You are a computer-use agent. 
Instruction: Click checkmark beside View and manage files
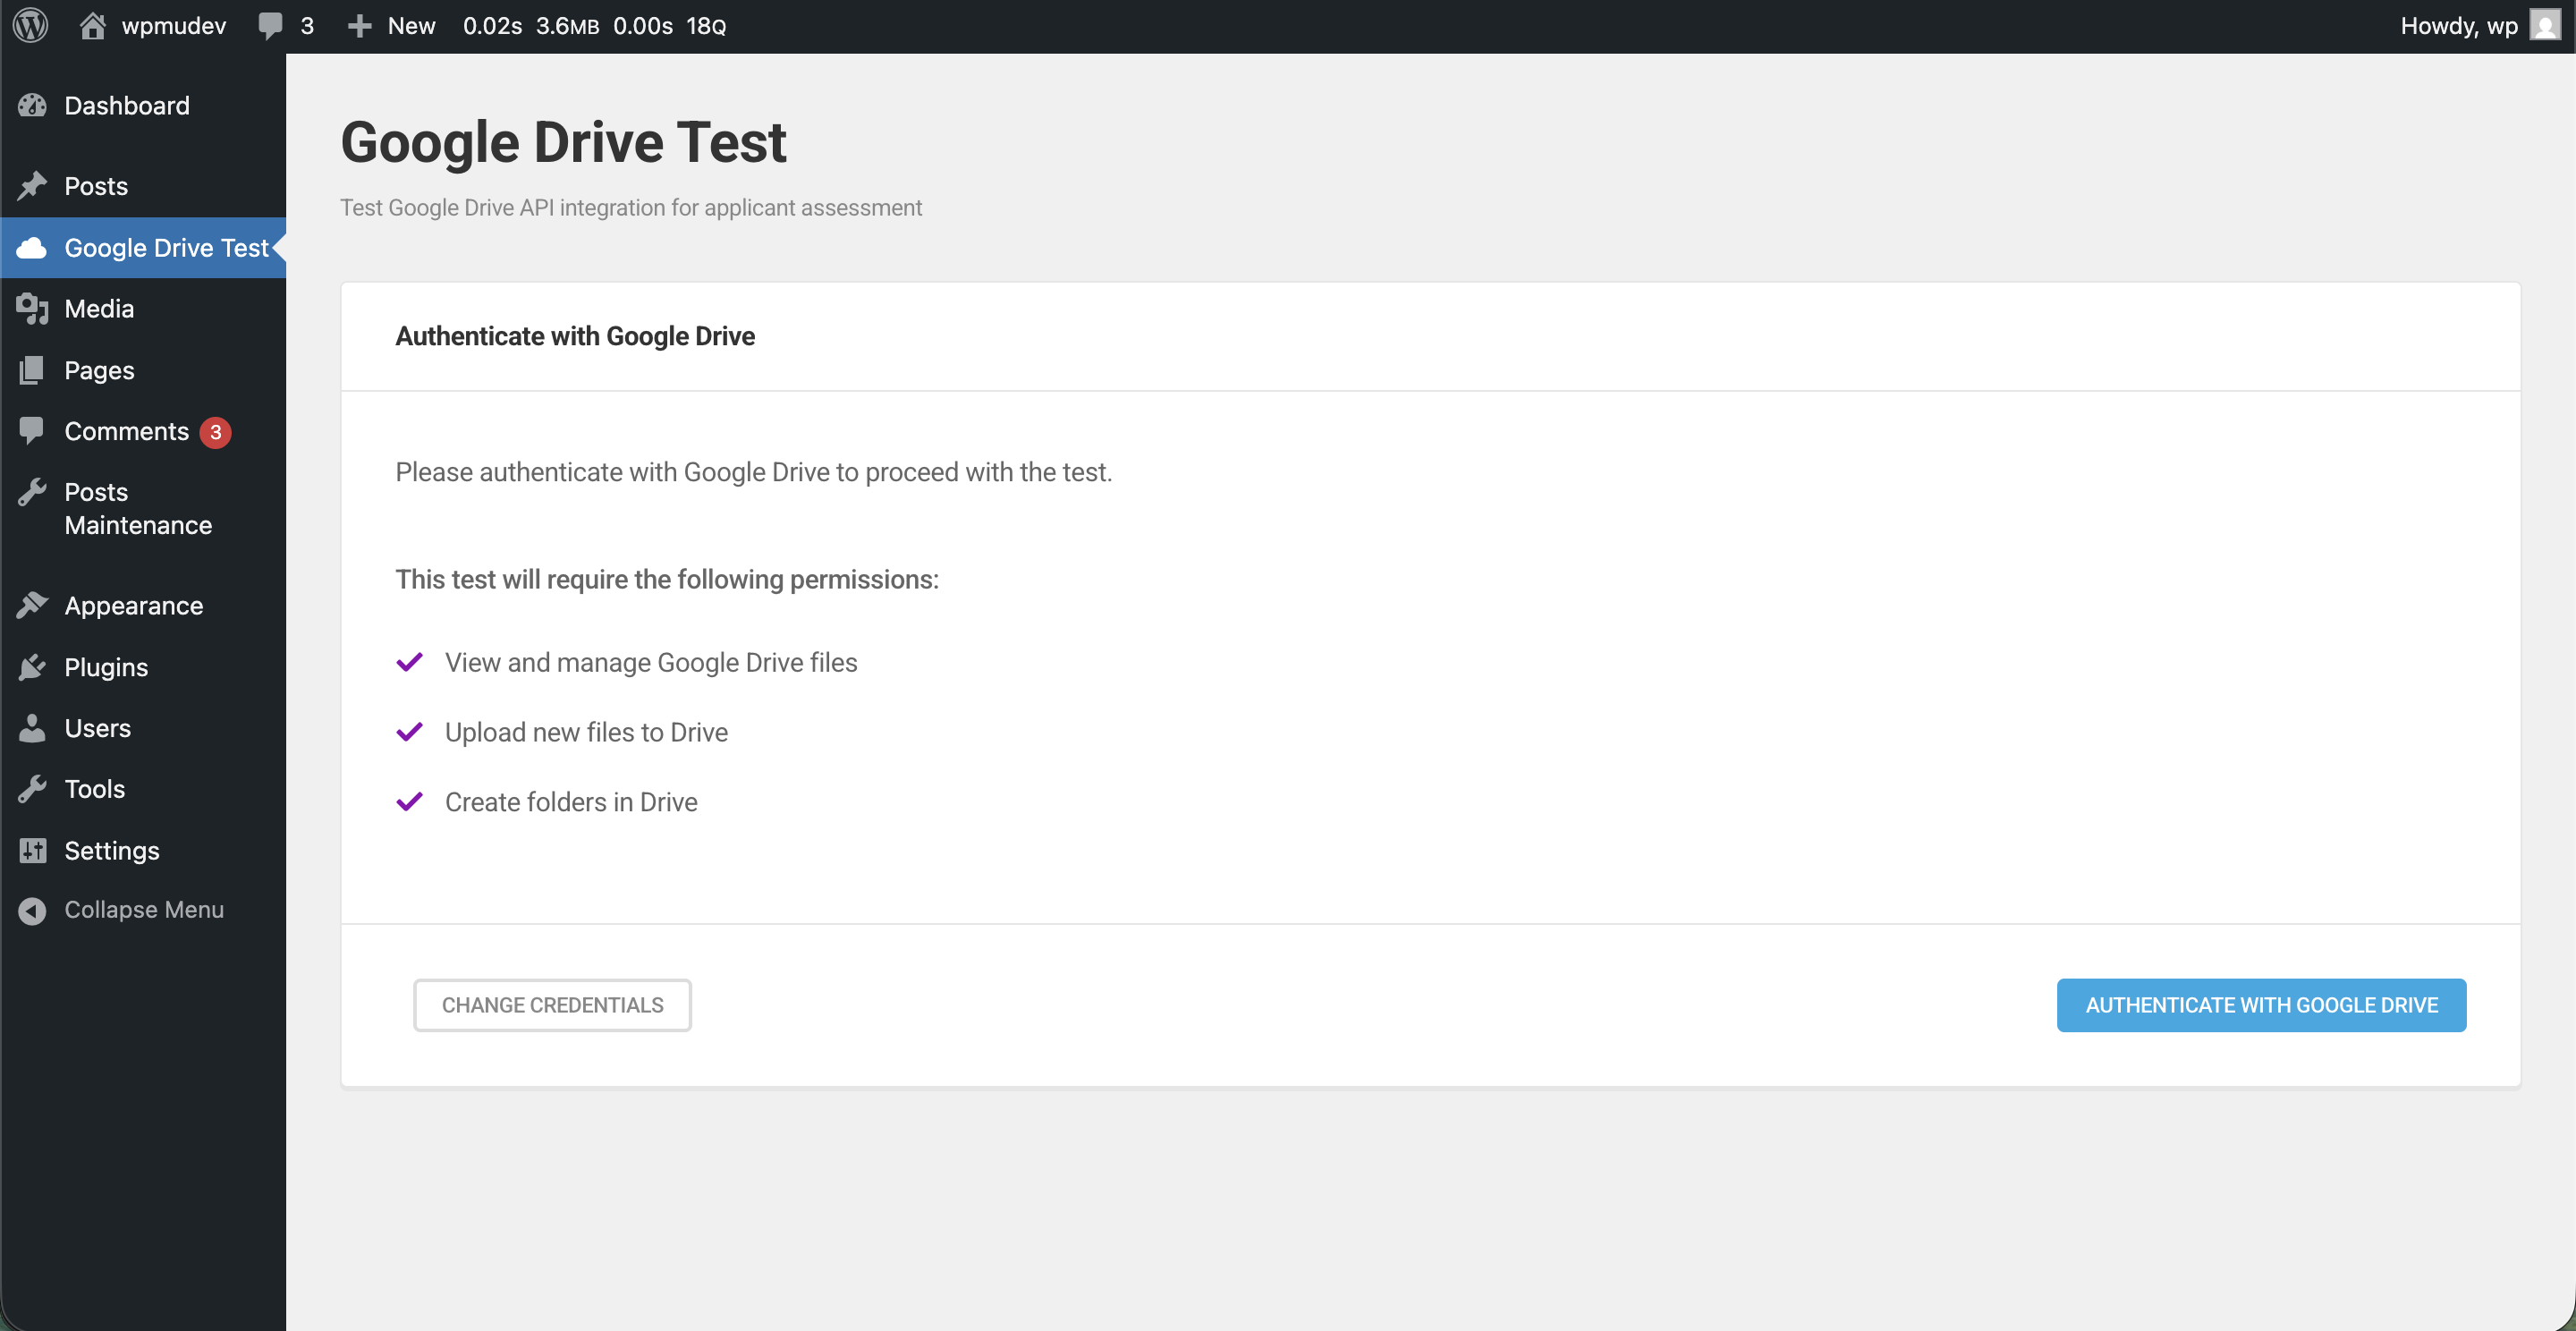[x=410, y=662]
